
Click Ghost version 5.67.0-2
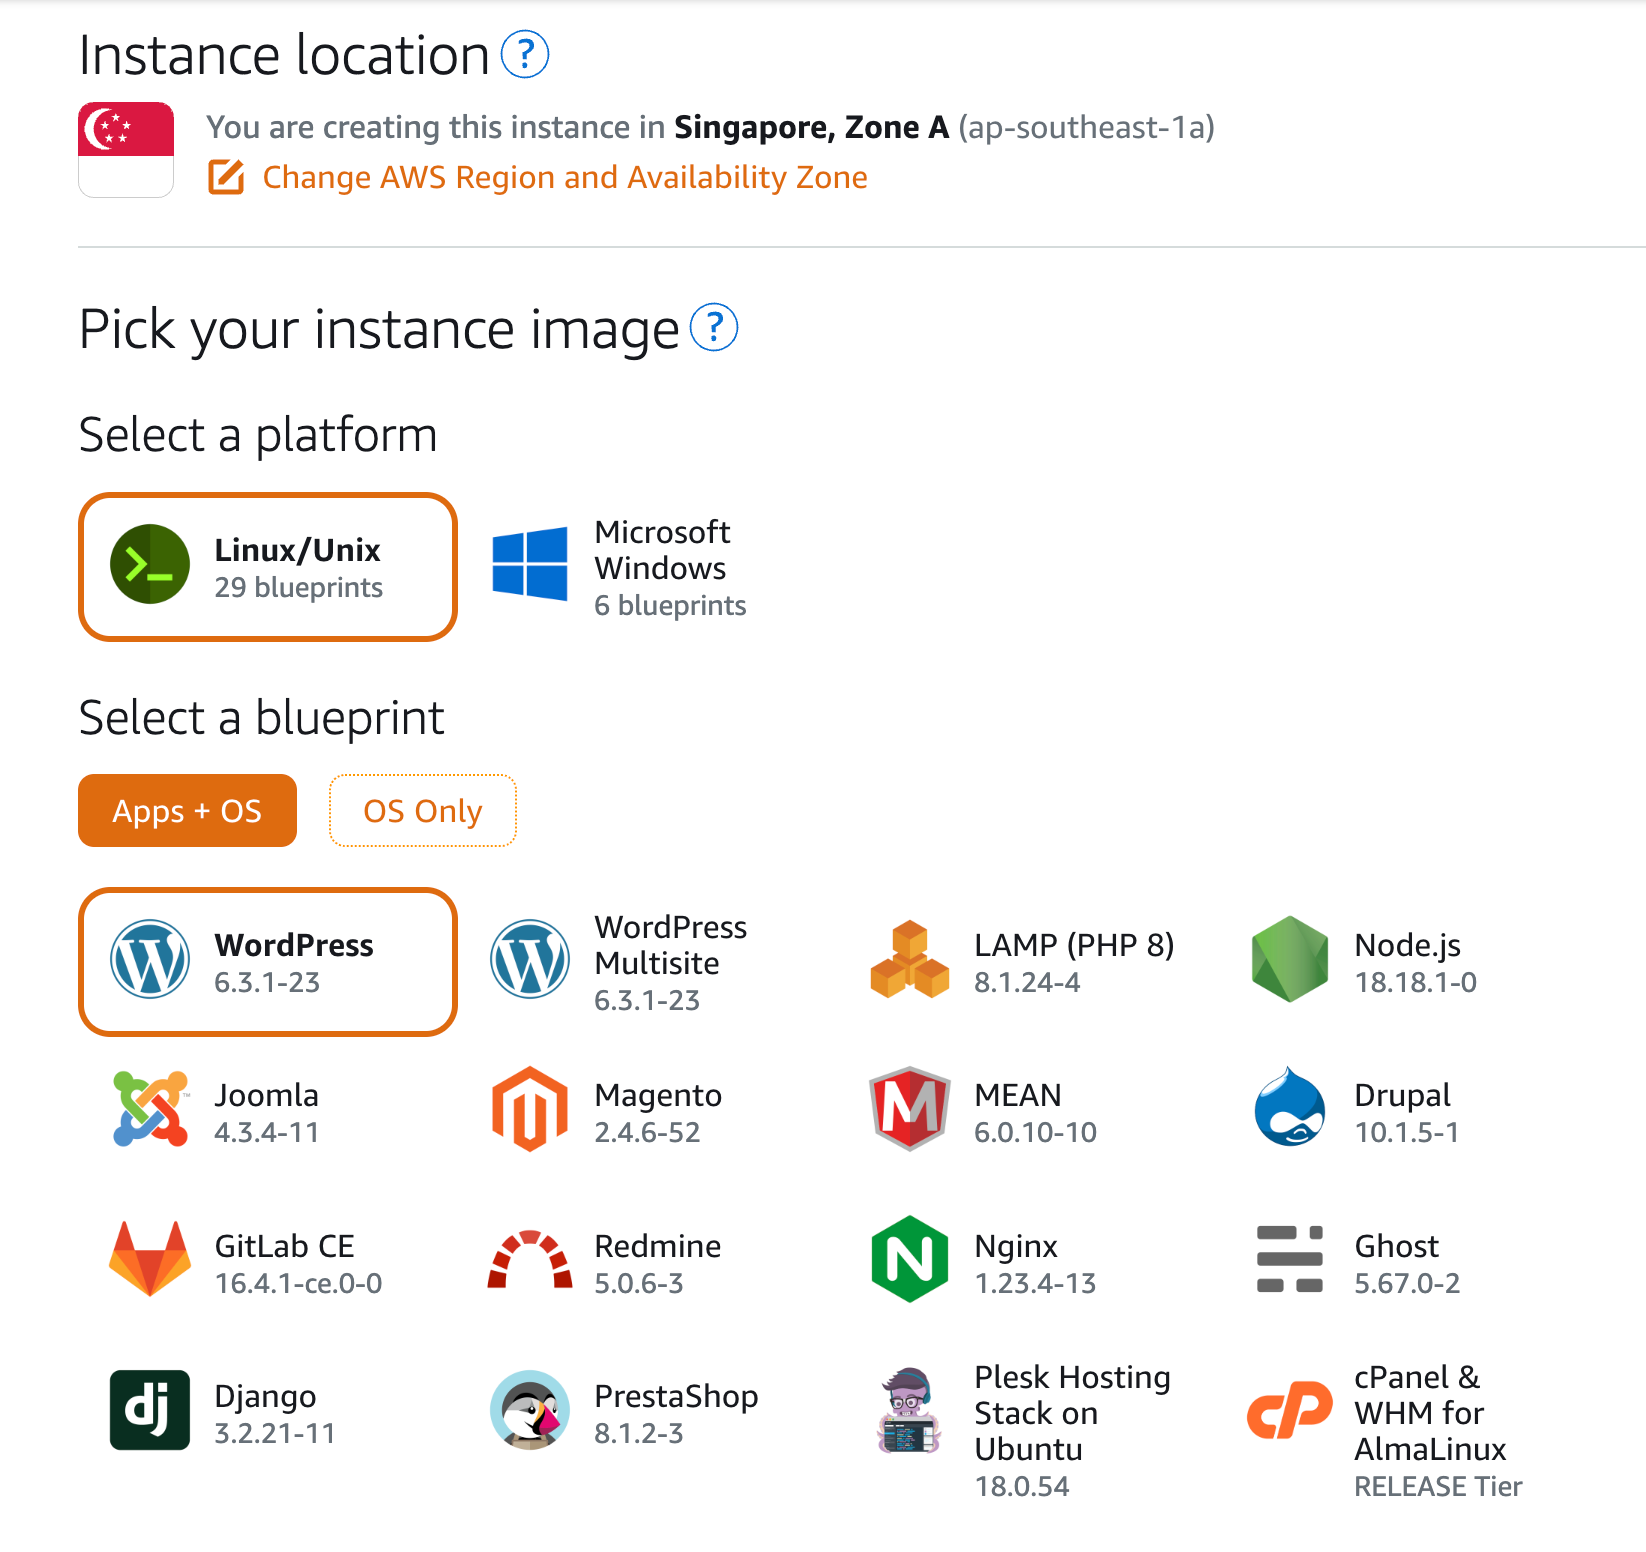(x=1407, y=1283)
